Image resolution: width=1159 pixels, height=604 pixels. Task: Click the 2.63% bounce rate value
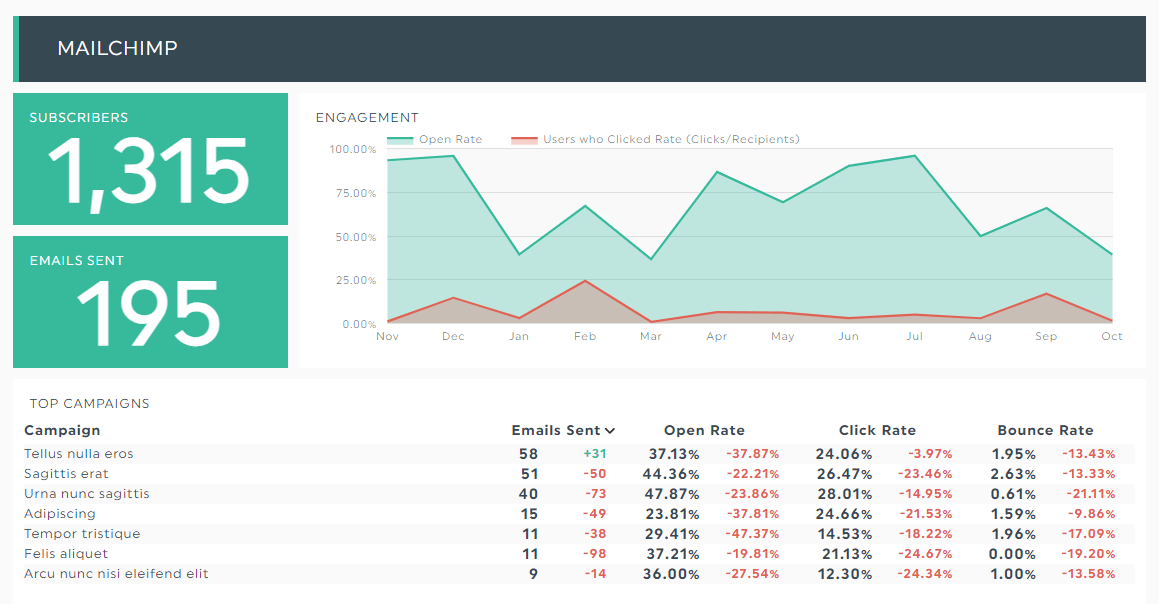pos(1013,474)
